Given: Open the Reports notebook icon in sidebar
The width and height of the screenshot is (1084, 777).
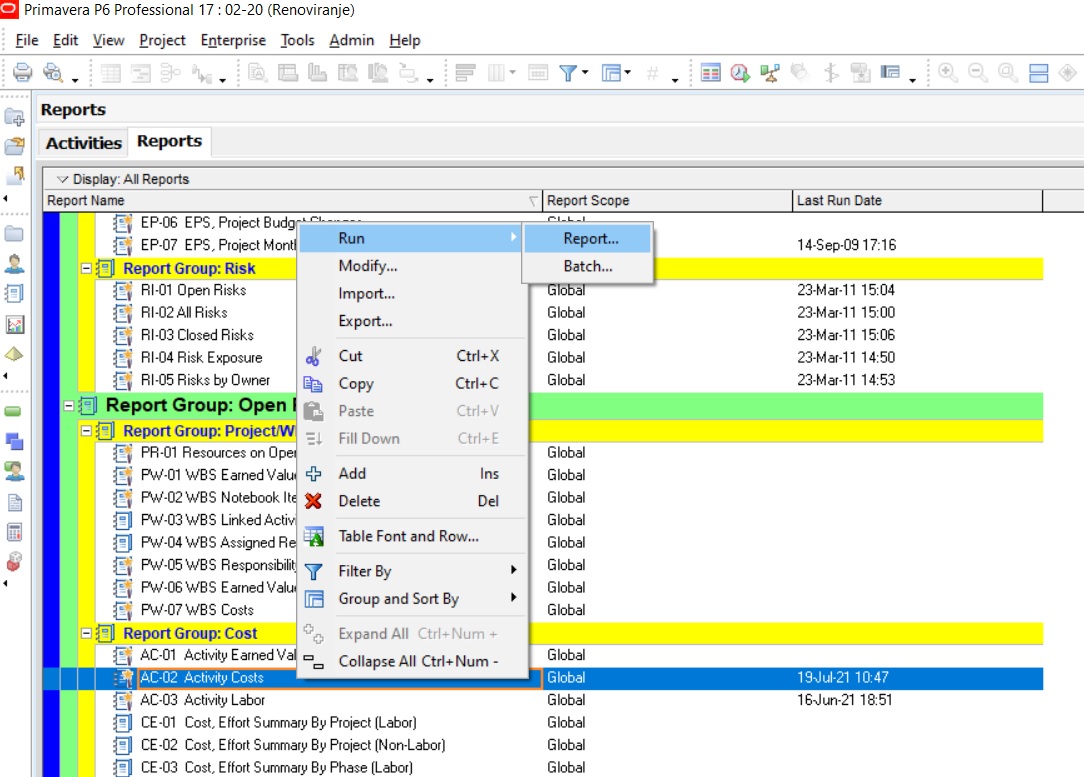Looking at the screenshot, I should point(14,294).
